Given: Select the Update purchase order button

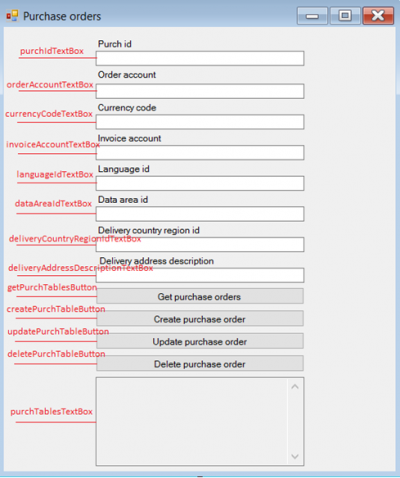Looking at the screenshot, I should coord(200,341).
